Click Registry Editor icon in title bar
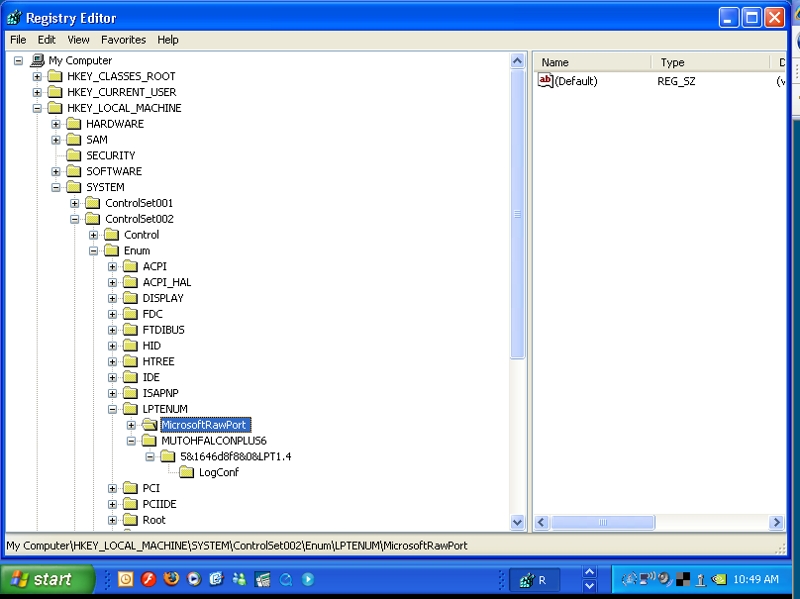800x599 pixels. pos(14,18)
